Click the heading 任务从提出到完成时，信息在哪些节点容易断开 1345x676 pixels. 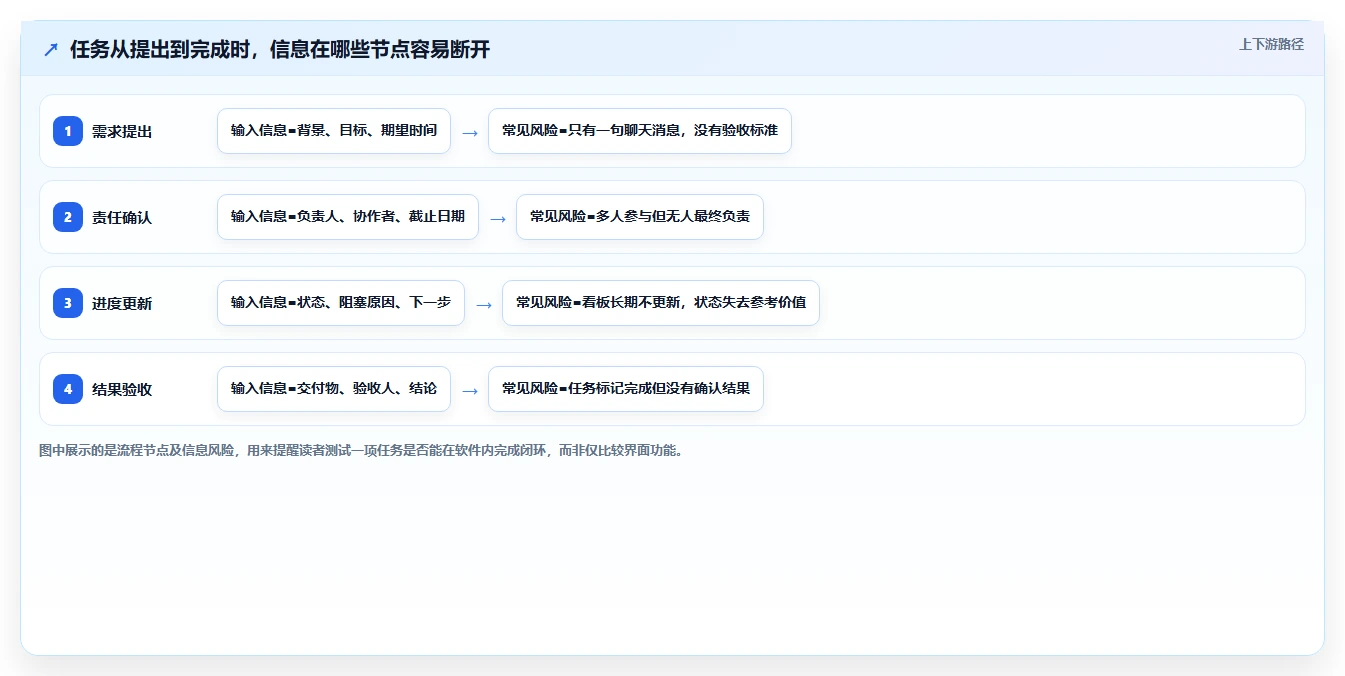click(280, 50)
